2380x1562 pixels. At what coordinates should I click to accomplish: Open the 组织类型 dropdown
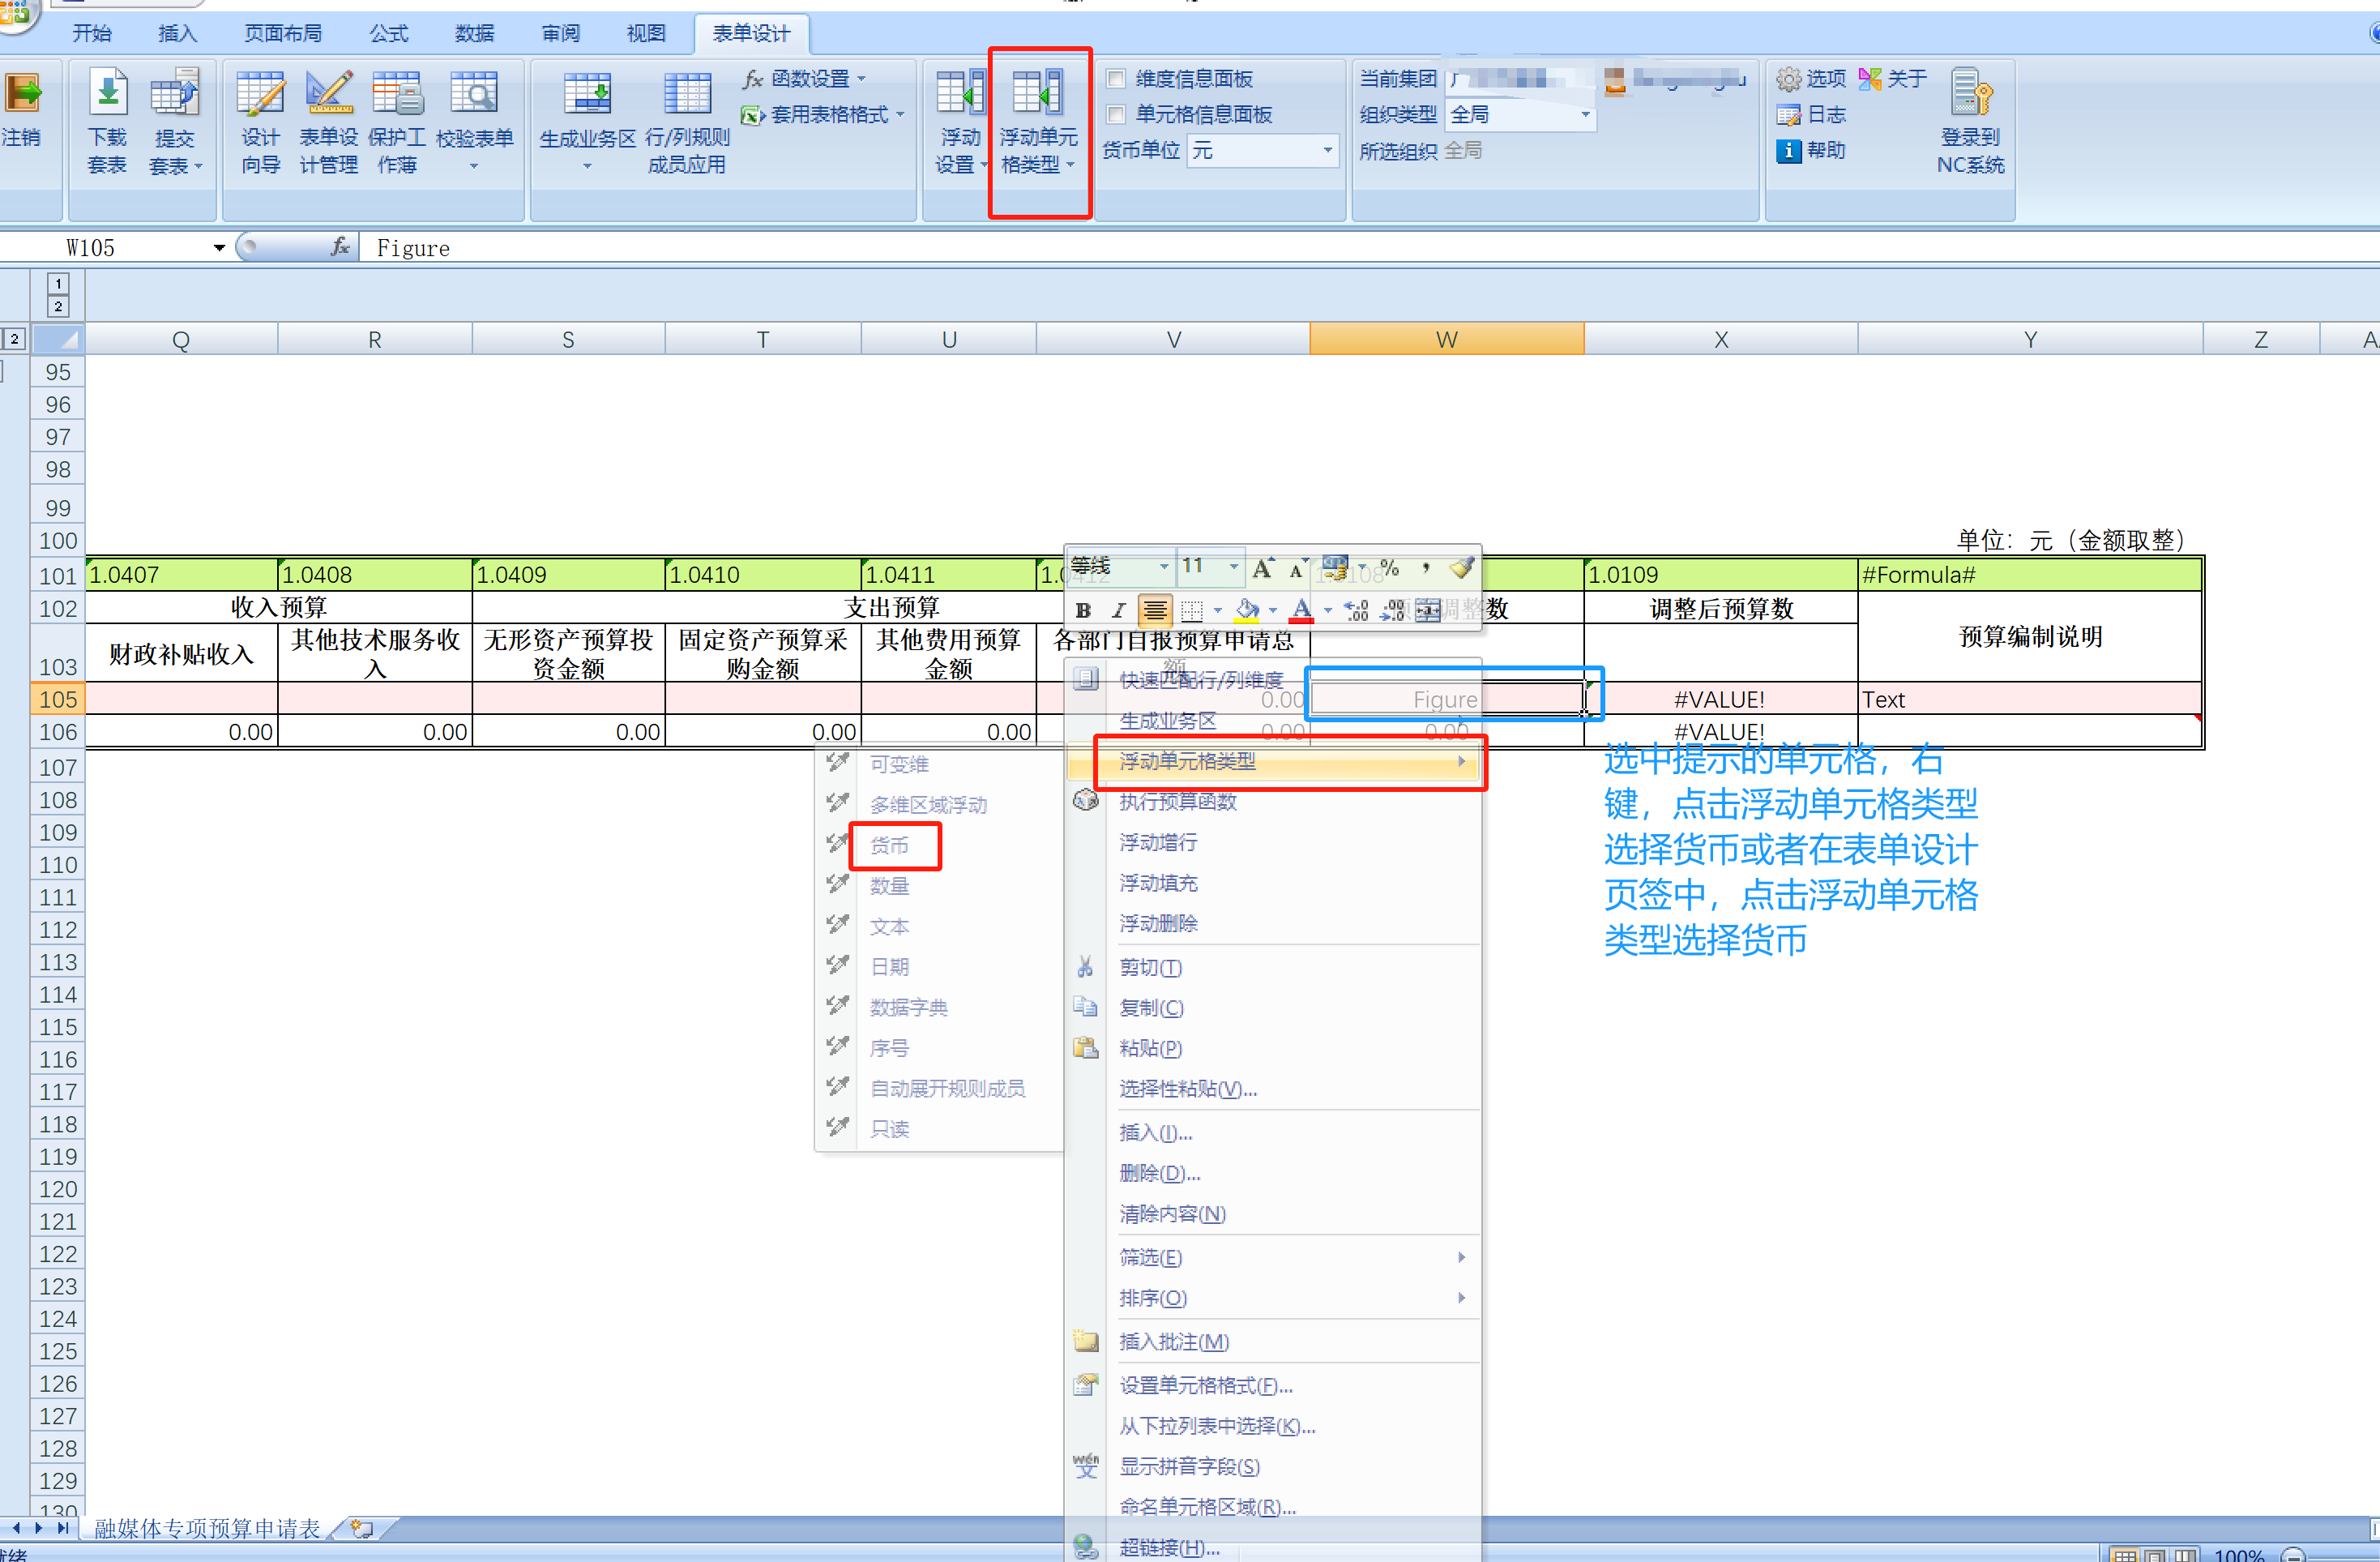pyautogui.click(x=1585, y=115)
